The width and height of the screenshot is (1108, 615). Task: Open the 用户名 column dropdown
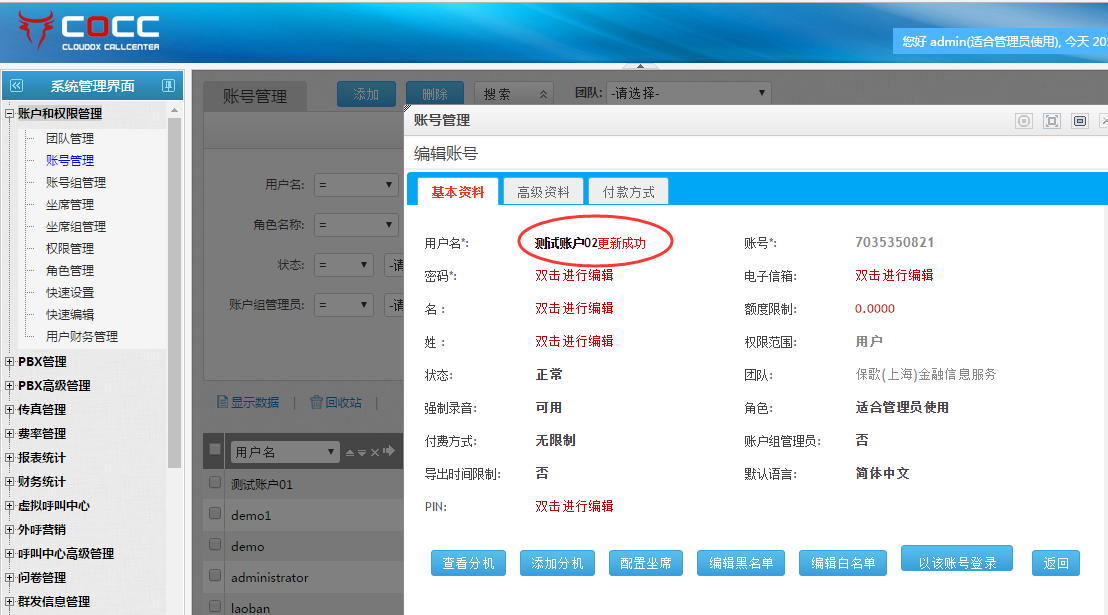coord(284,452)
